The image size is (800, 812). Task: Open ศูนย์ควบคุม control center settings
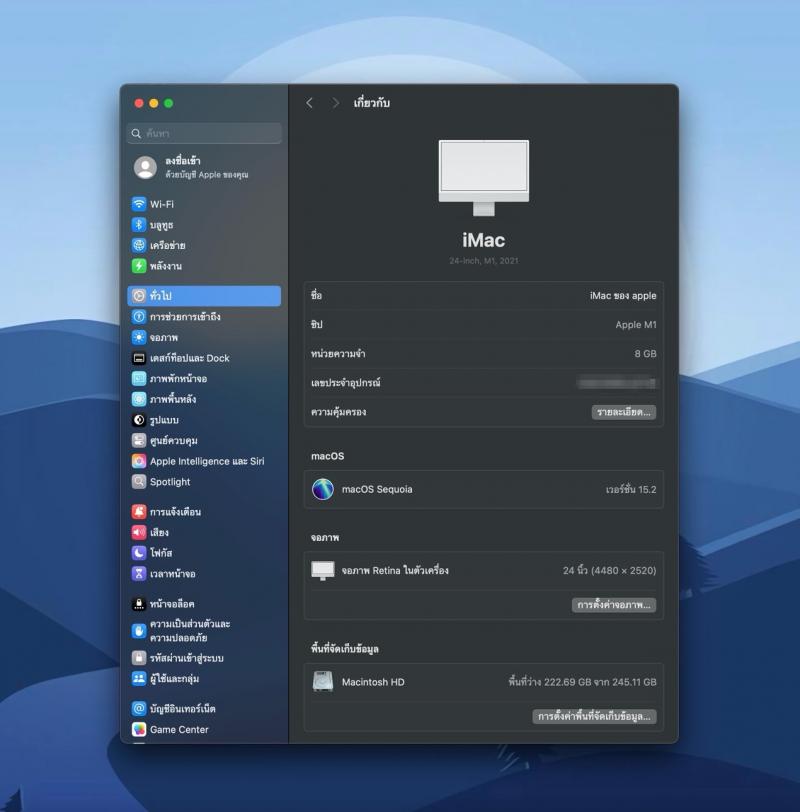[x=173, y=440]
